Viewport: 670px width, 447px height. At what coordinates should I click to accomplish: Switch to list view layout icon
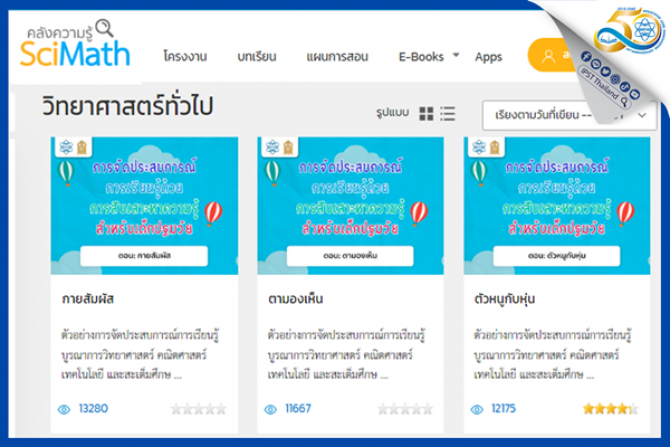(447, 114)
